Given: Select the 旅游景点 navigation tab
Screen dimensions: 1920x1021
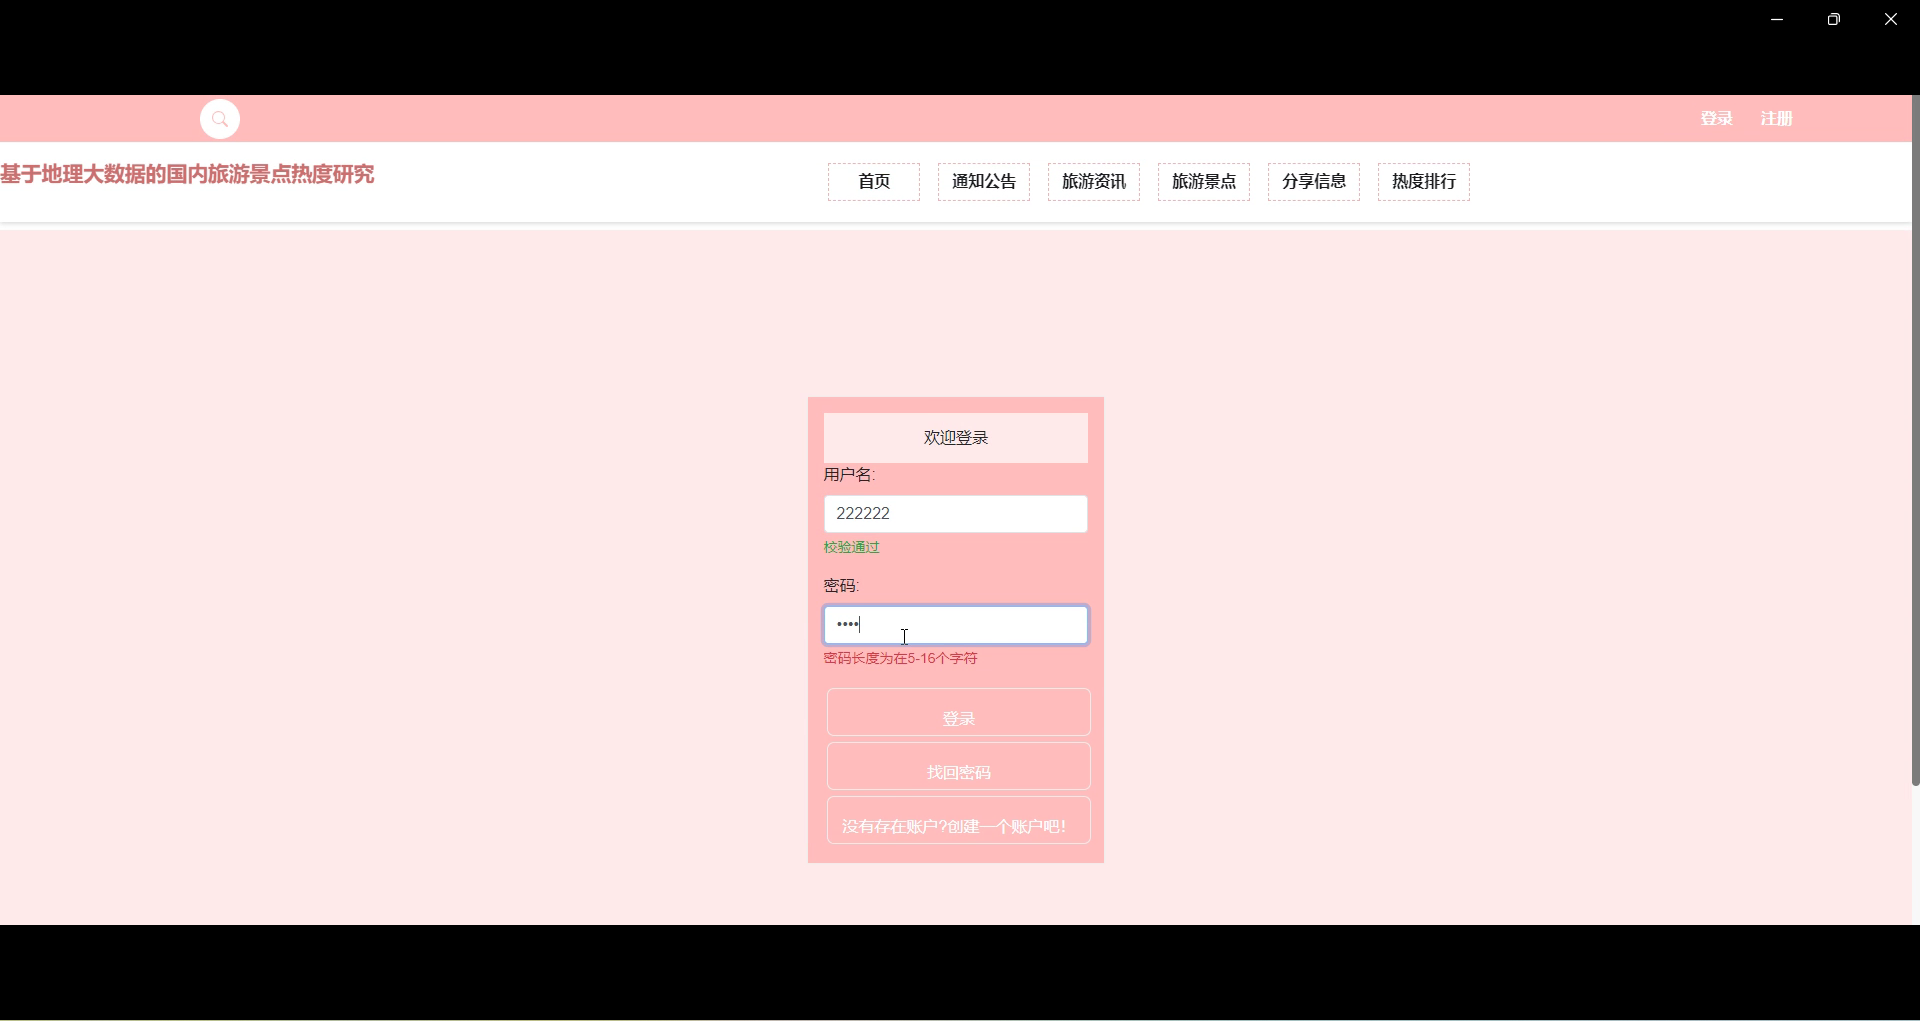Looking at the screenshot, I should pyautogui.click(x=1204, y=182).
